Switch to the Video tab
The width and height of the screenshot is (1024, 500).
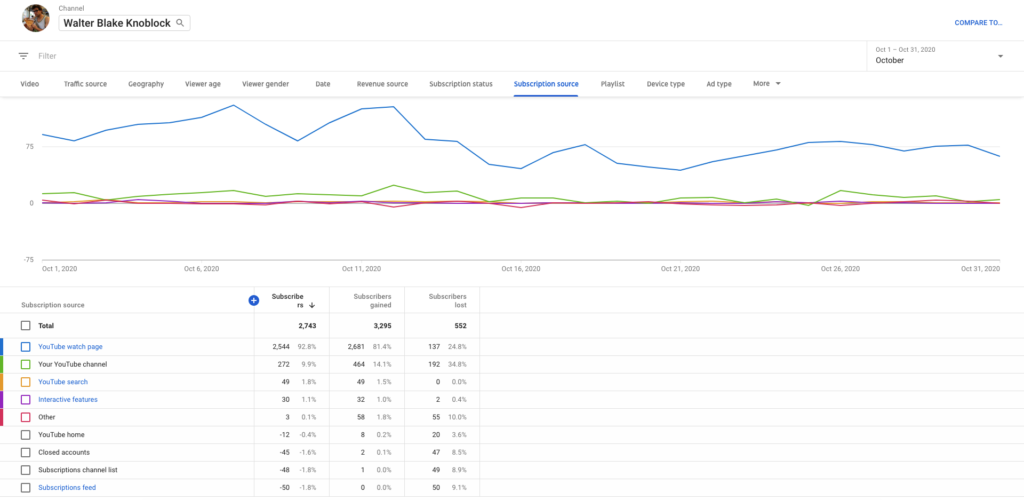(29, 84)
